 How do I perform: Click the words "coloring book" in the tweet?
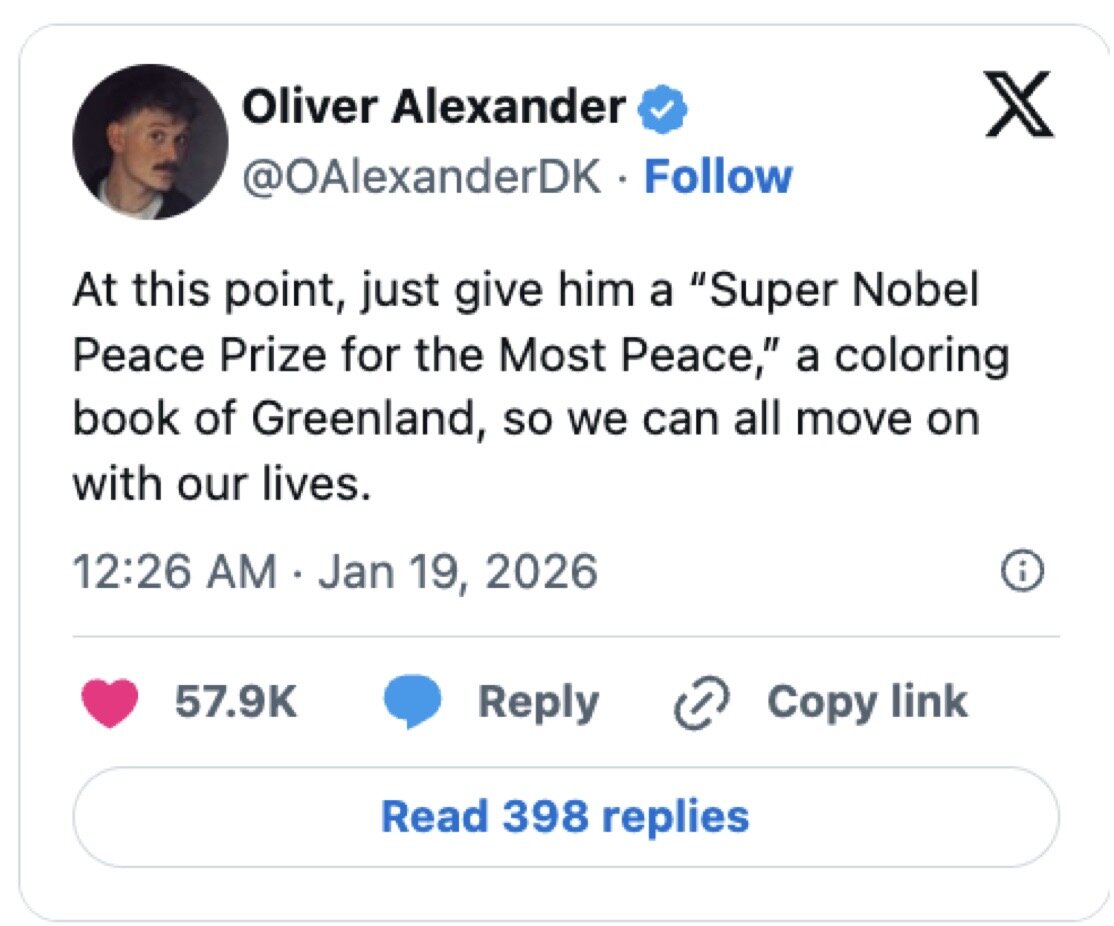(x=905, y=356)
